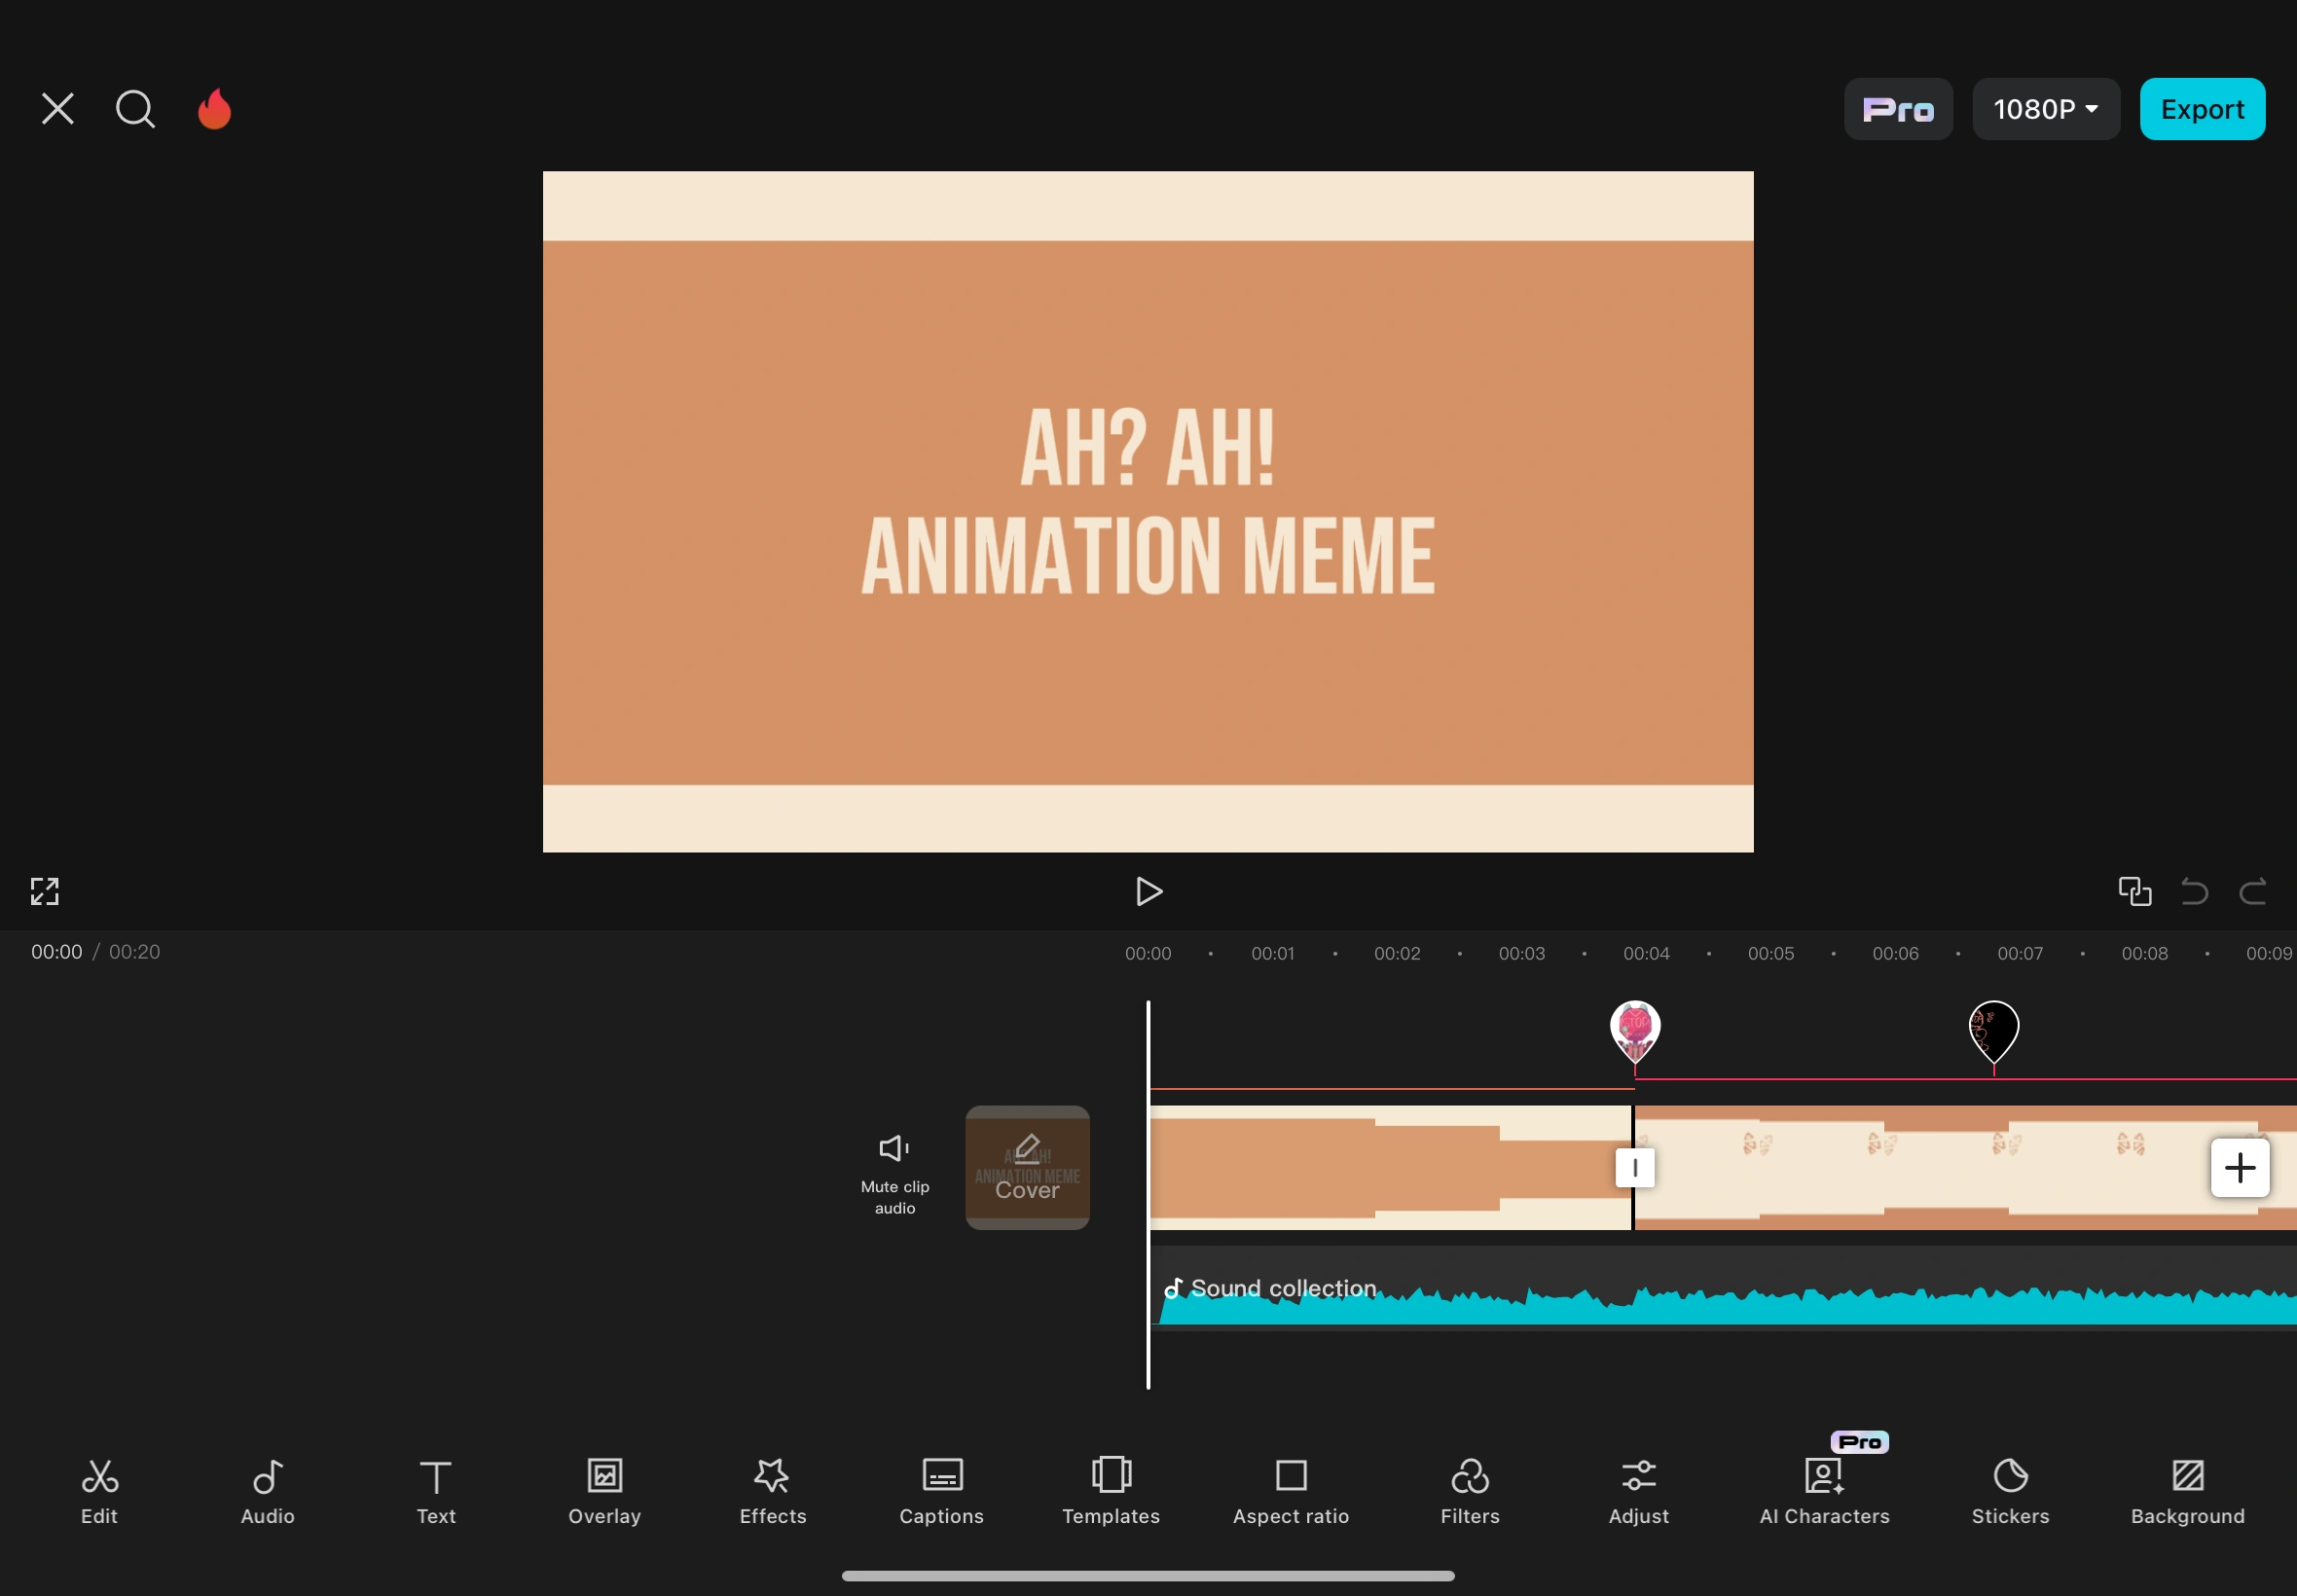Open the Effects star tool
Viewport: 2297px width, 1596px height.
point(772,1489)
